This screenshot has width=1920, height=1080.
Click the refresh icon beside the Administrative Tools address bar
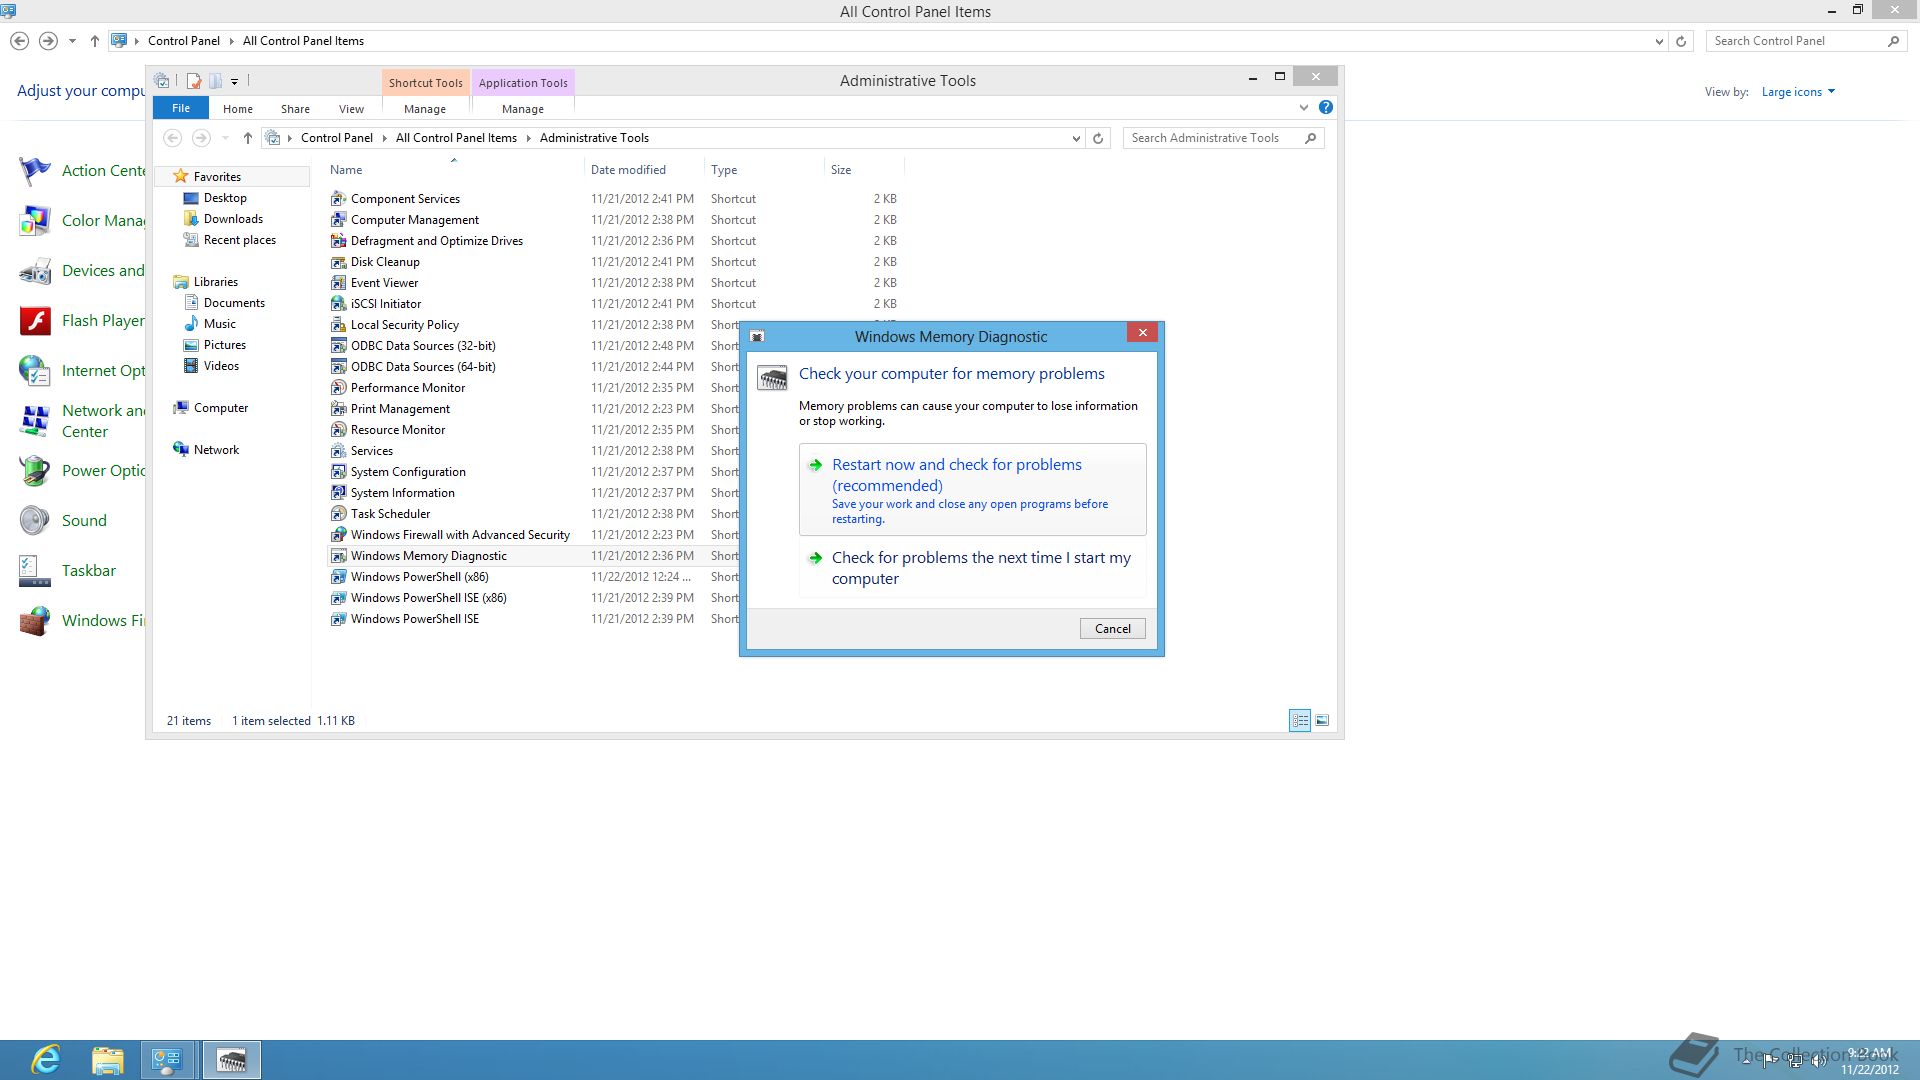coord(1098,138)
